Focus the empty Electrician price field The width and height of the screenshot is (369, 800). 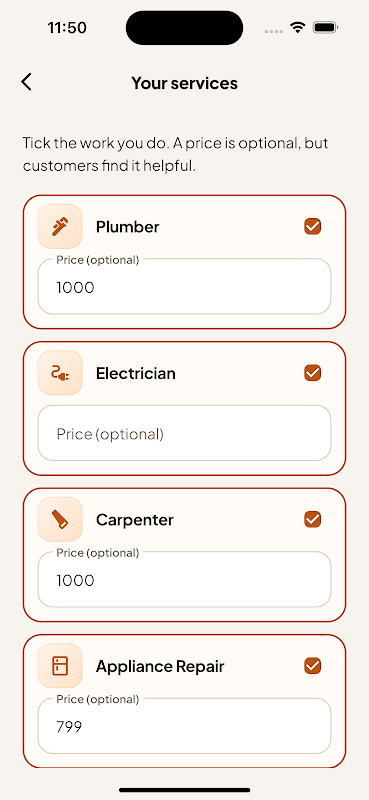pyautogui.click(x=184, y=433)
